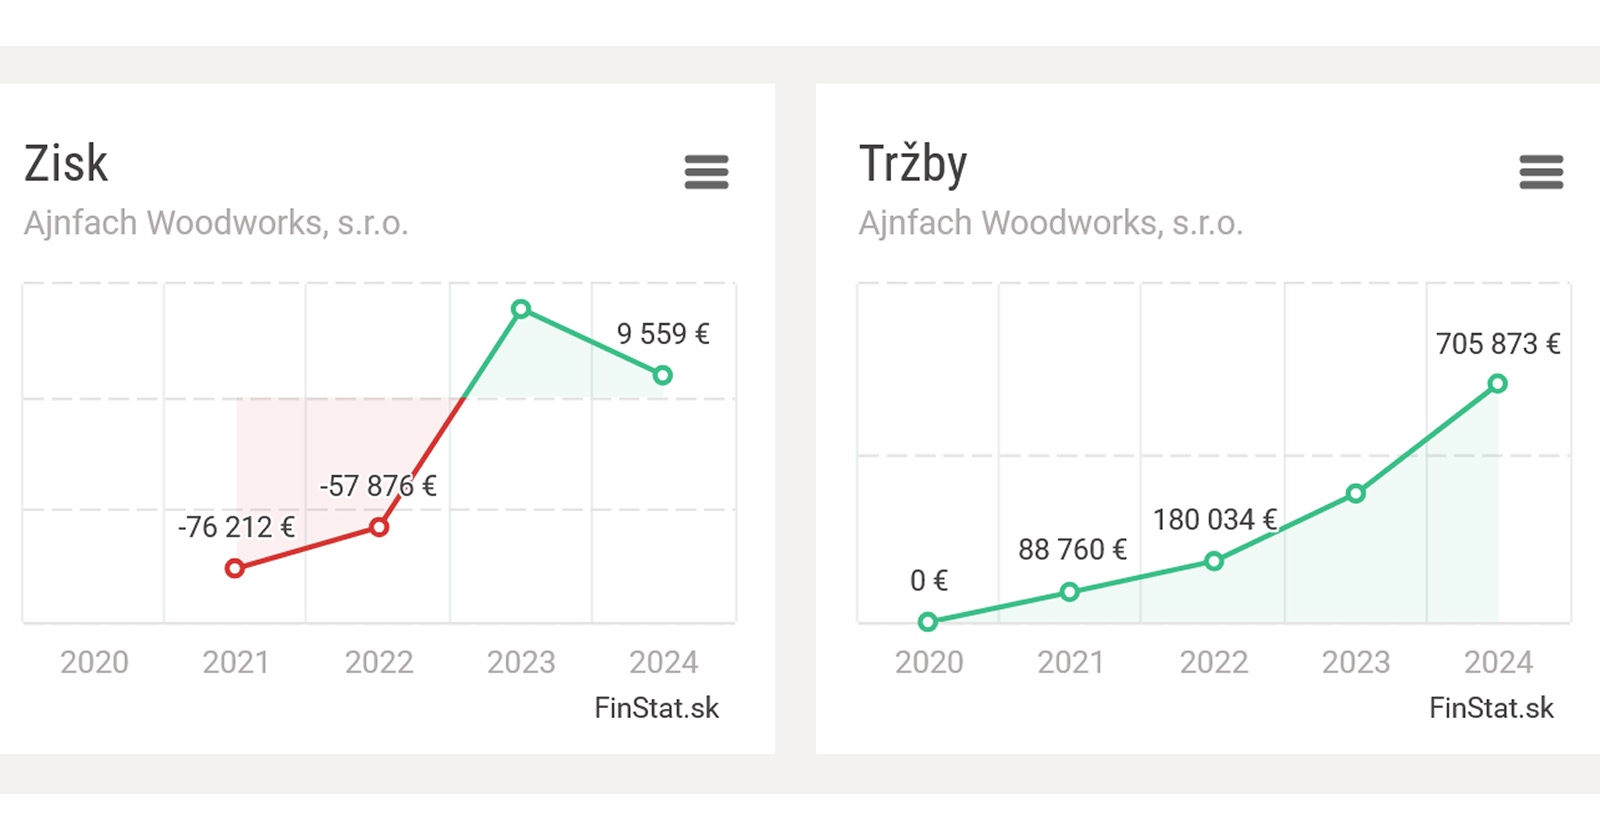Select the 2021 data point in Tržby chart
Image resolution: width=1600 pixels, height=840 pixels.
click(x=1070, y=592)
